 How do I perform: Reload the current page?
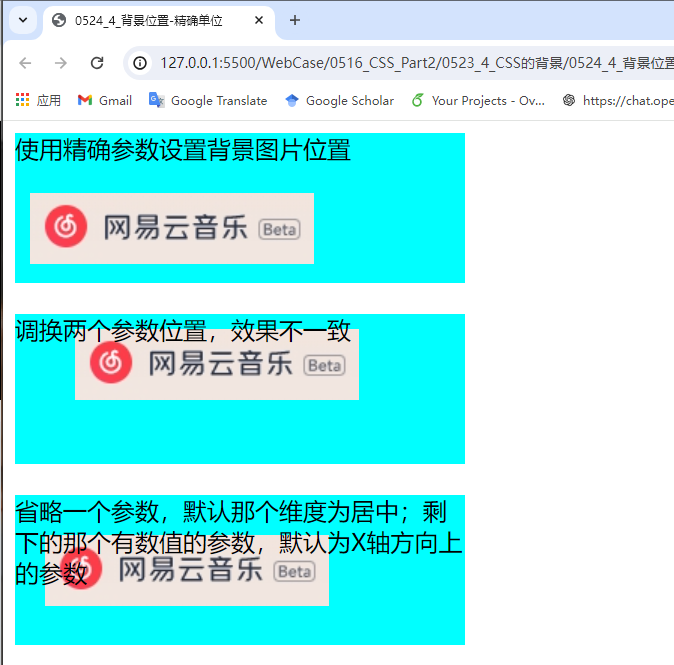click(97, 63)
